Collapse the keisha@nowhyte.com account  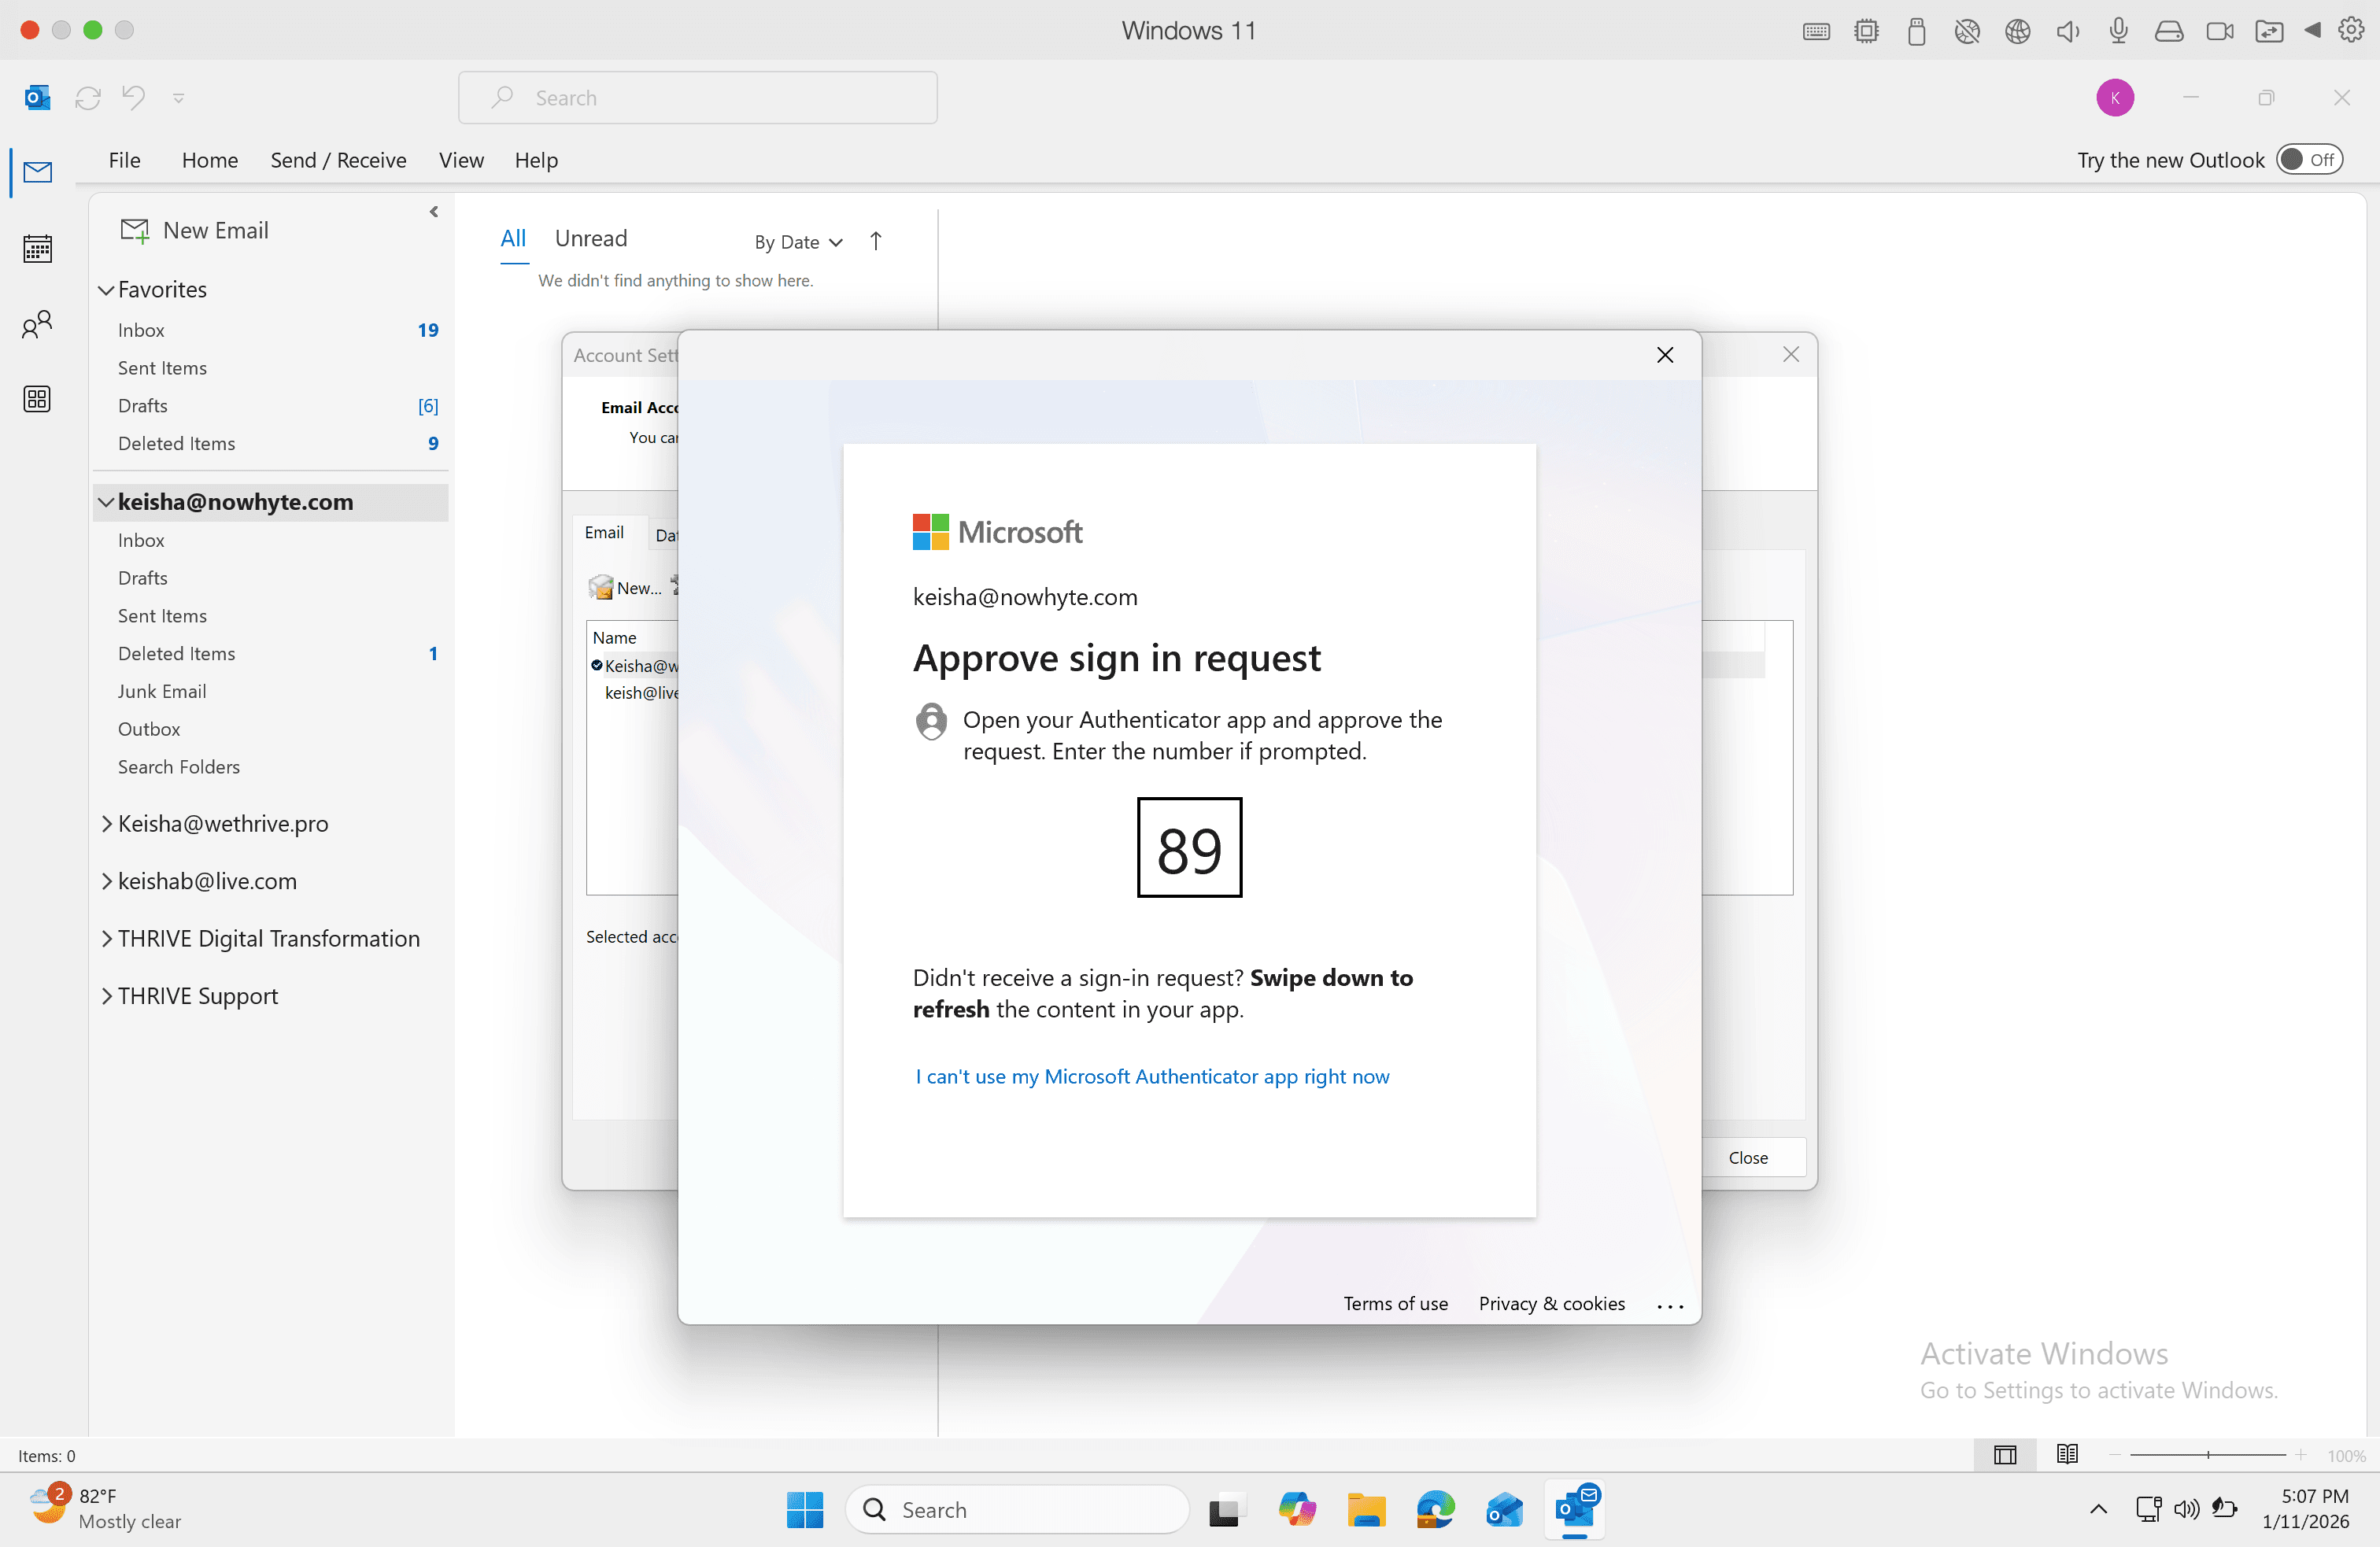coord(106,502)
